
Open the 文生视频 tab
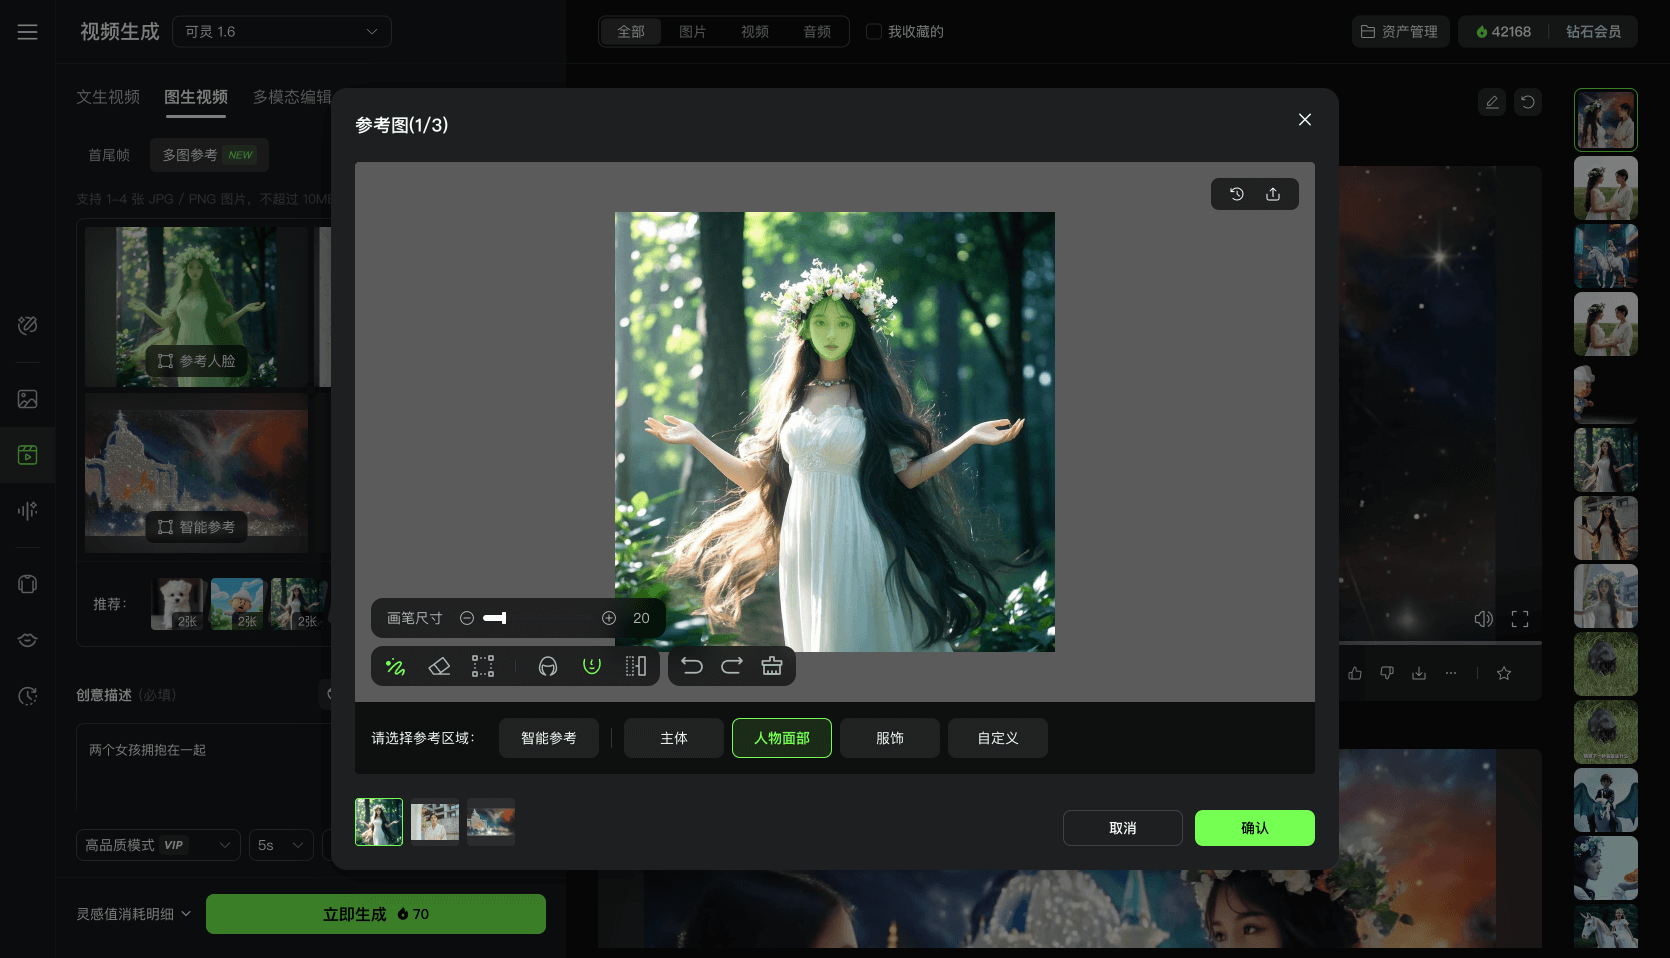(108, 97)
